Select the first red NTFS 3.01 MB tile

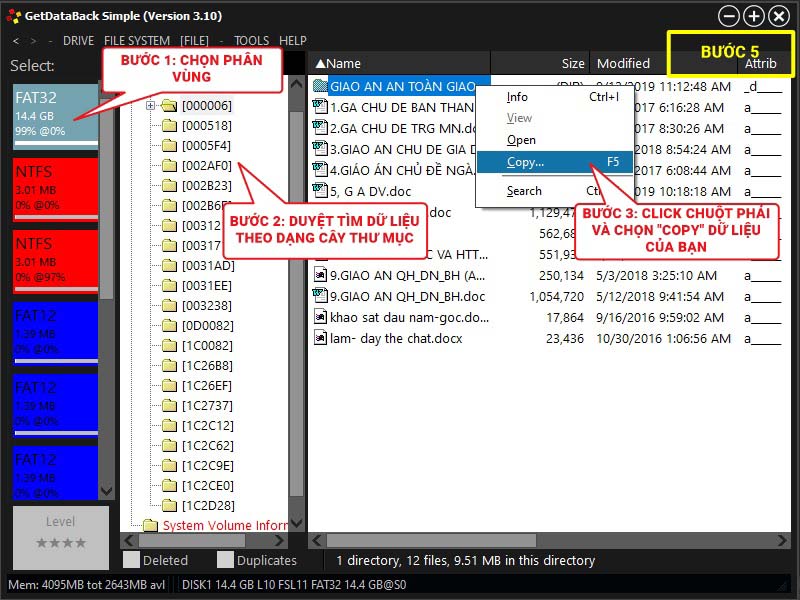(56, 190)
